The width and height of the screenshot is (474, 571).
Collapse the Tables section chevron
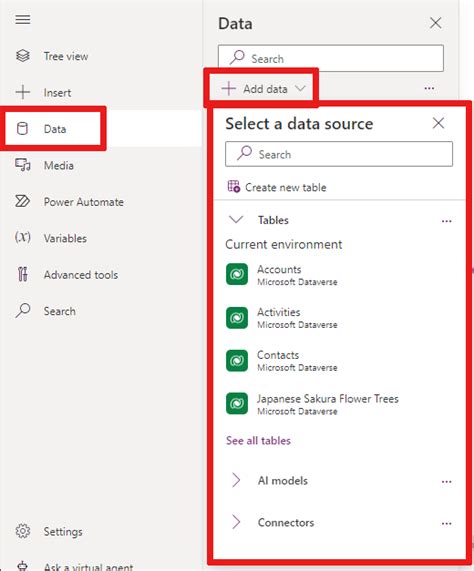236,220
